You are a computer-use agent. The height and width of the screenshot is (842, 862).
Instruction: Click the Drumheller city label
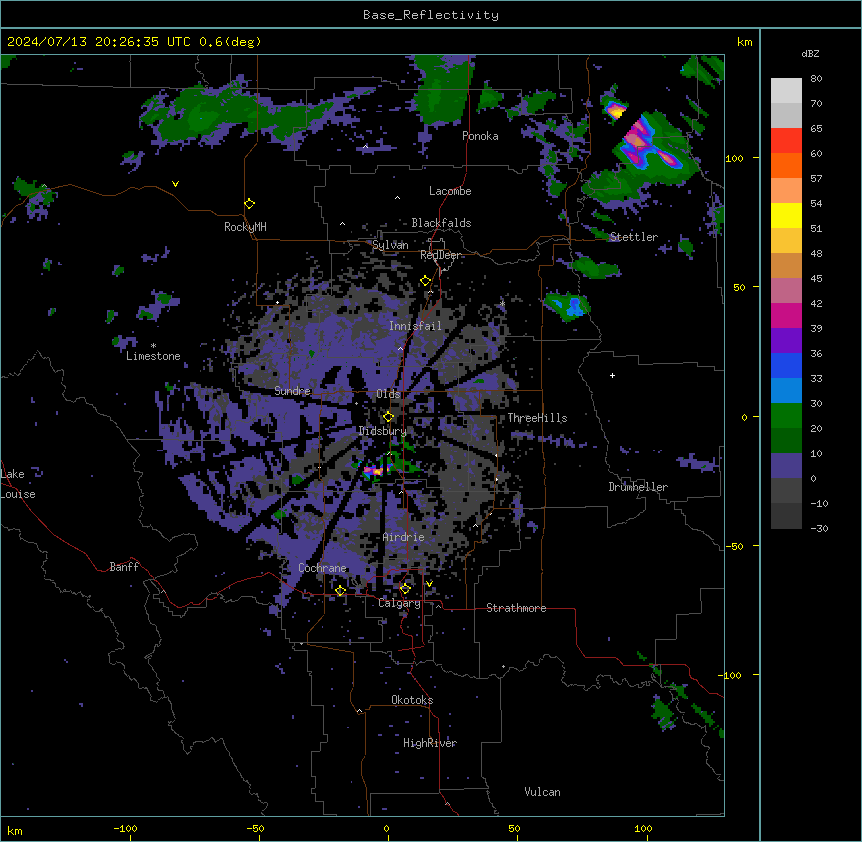[638, 487]
